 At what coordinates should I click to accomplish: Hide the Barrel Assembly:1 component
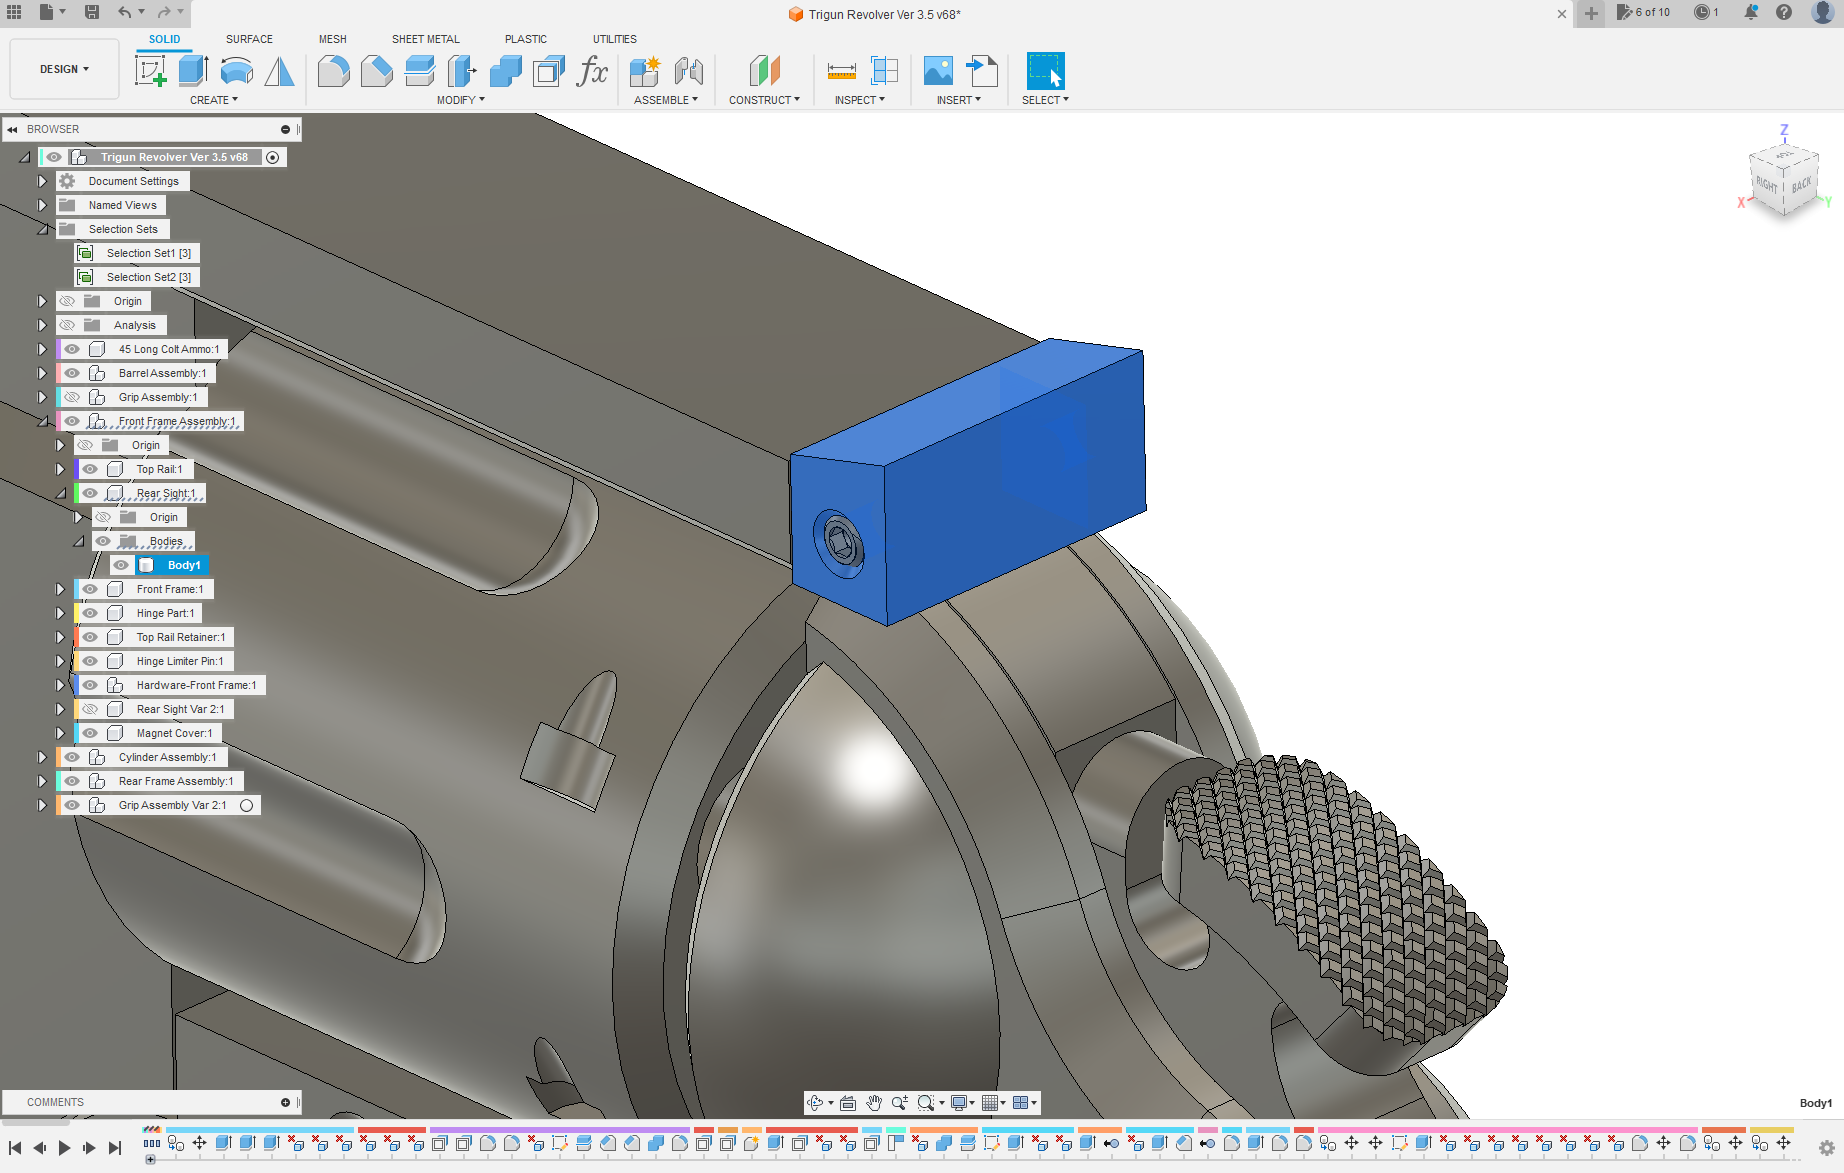pos(72,373)
